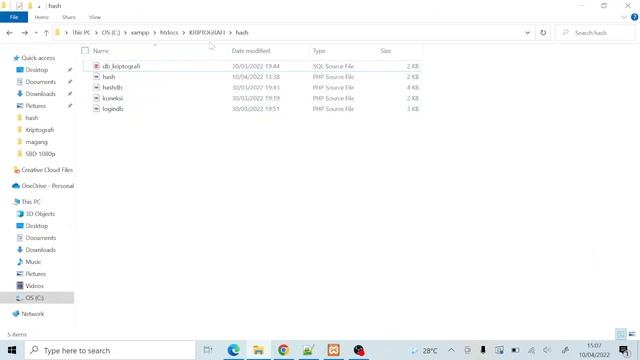Open OneDrive - Personal in navigation pane
The height and width of the screenshot is (360, 640).
(x=47, y=186)
